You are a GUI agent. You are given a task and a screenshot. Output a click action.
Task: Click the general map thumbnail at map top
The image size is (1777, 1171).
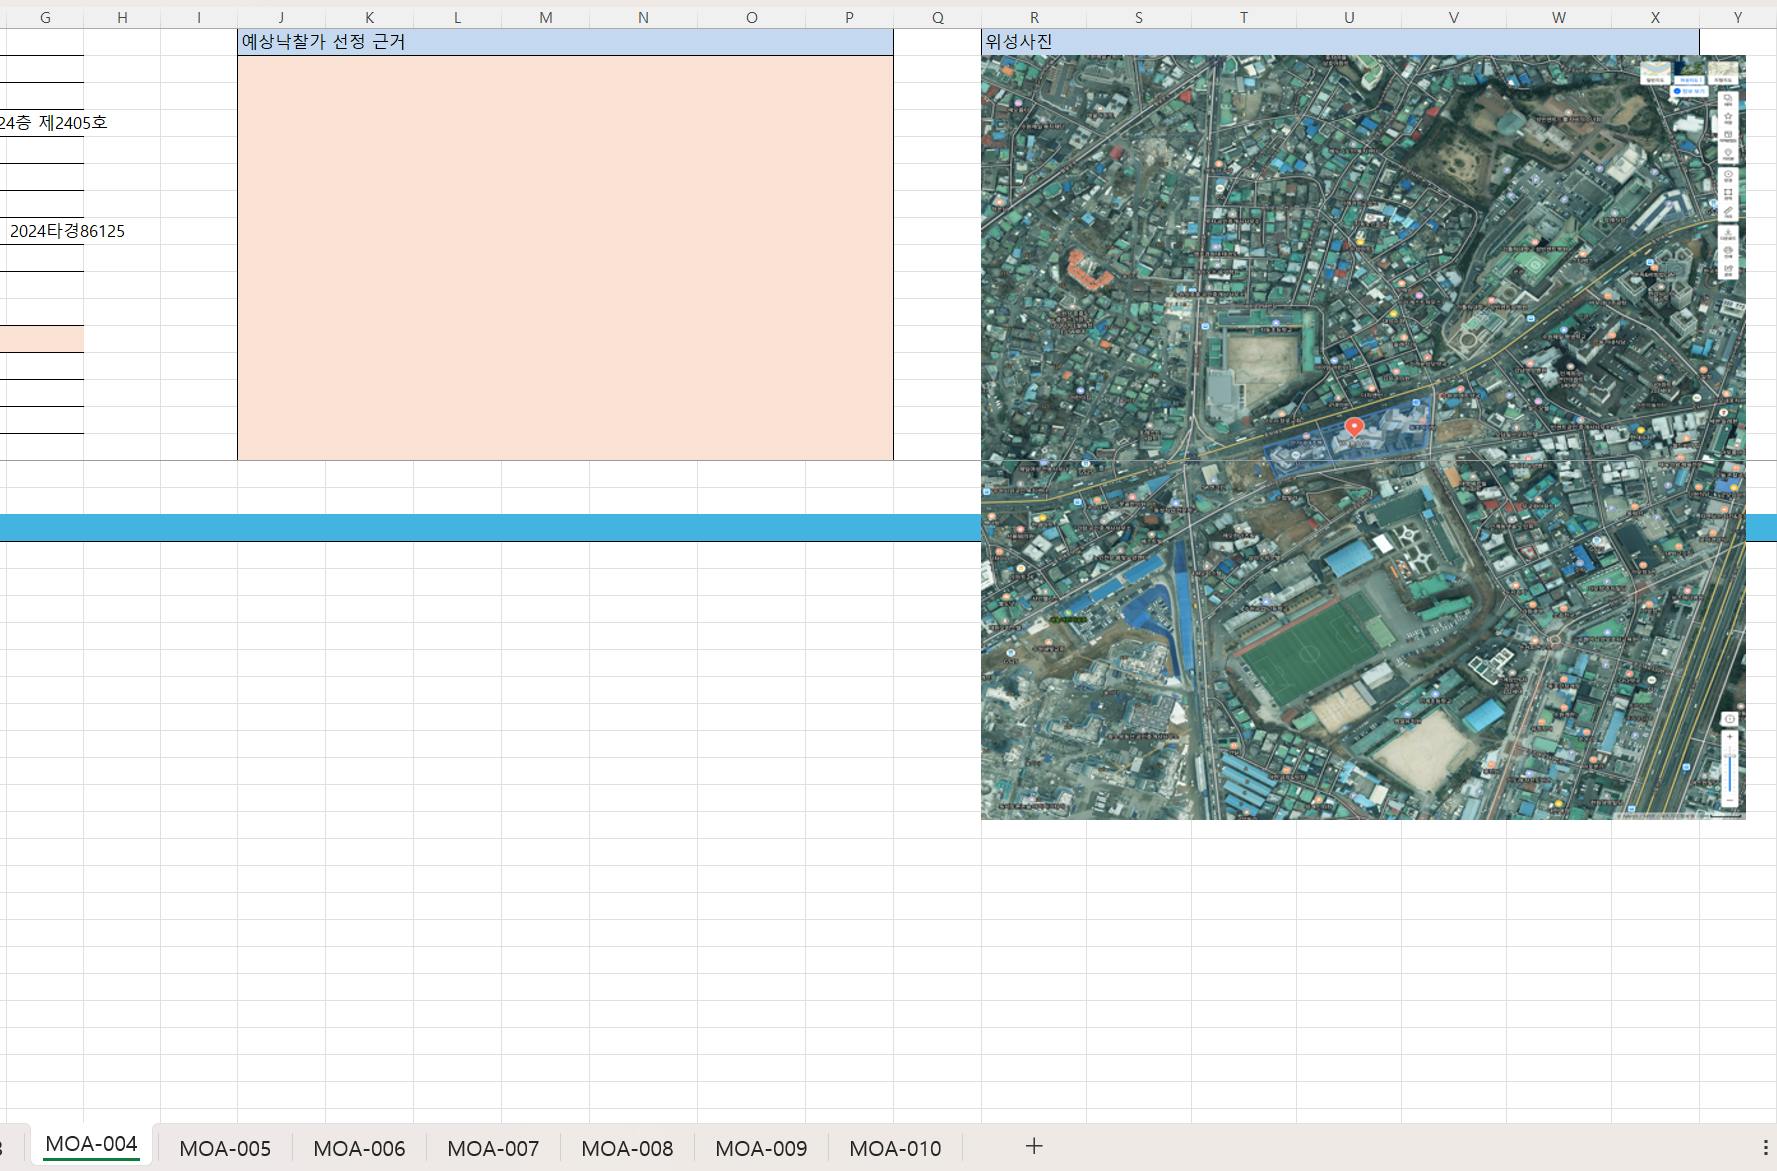[1655, 71]
